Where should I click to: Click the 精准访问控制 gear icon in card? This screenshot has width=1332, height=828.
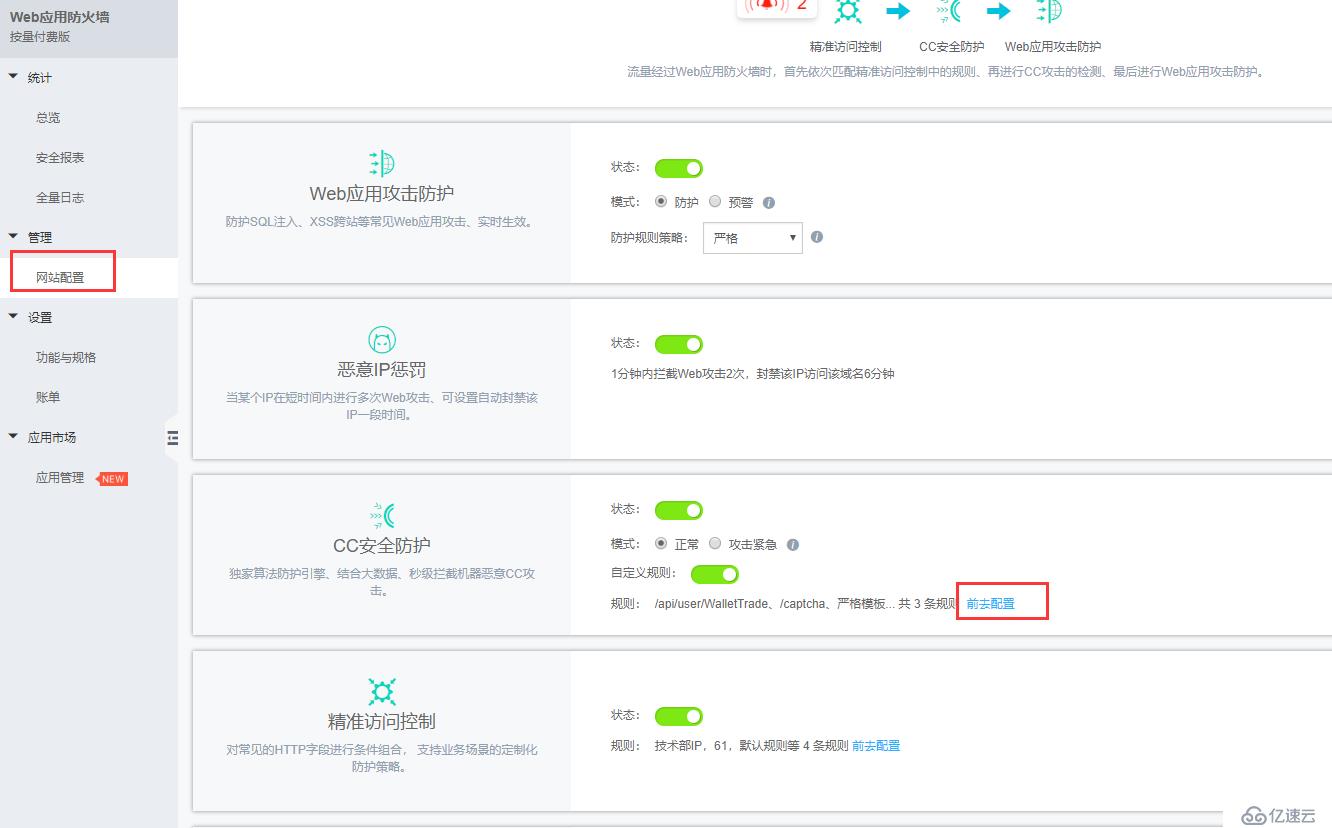(382, 691)
